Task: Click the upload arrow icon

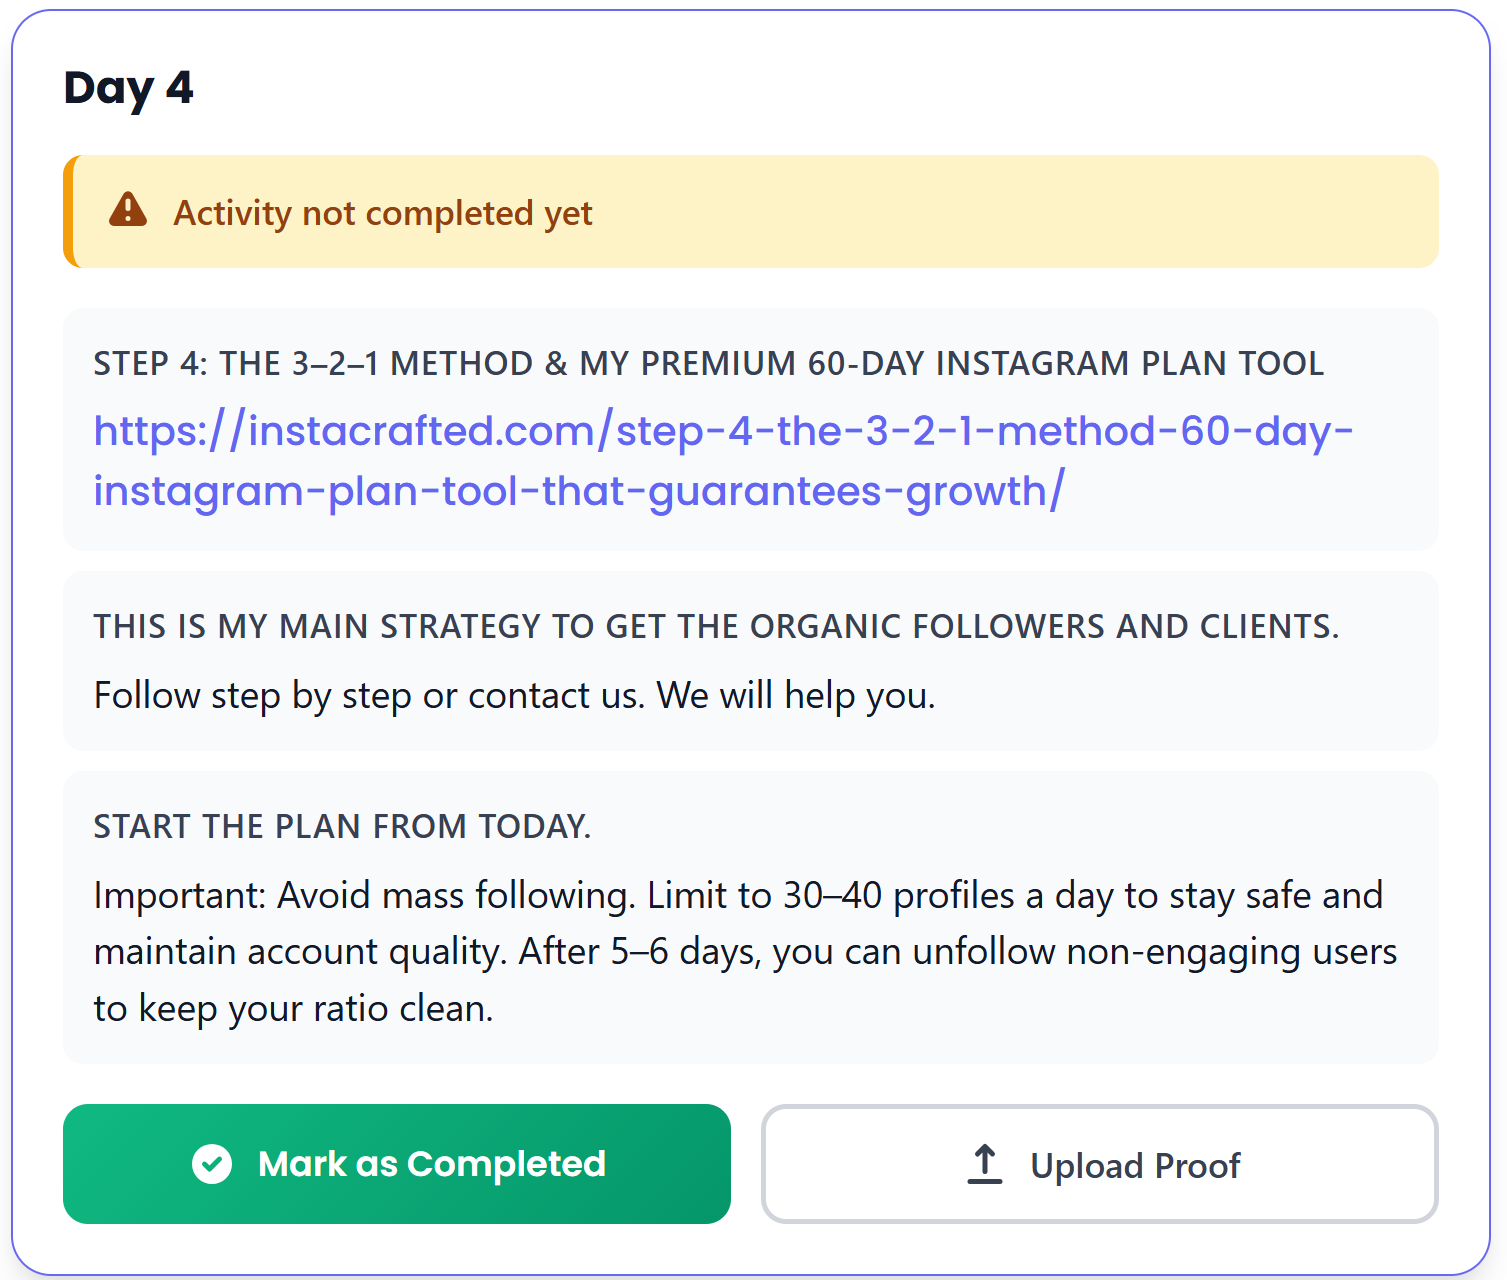Action: pos(985,1164)
